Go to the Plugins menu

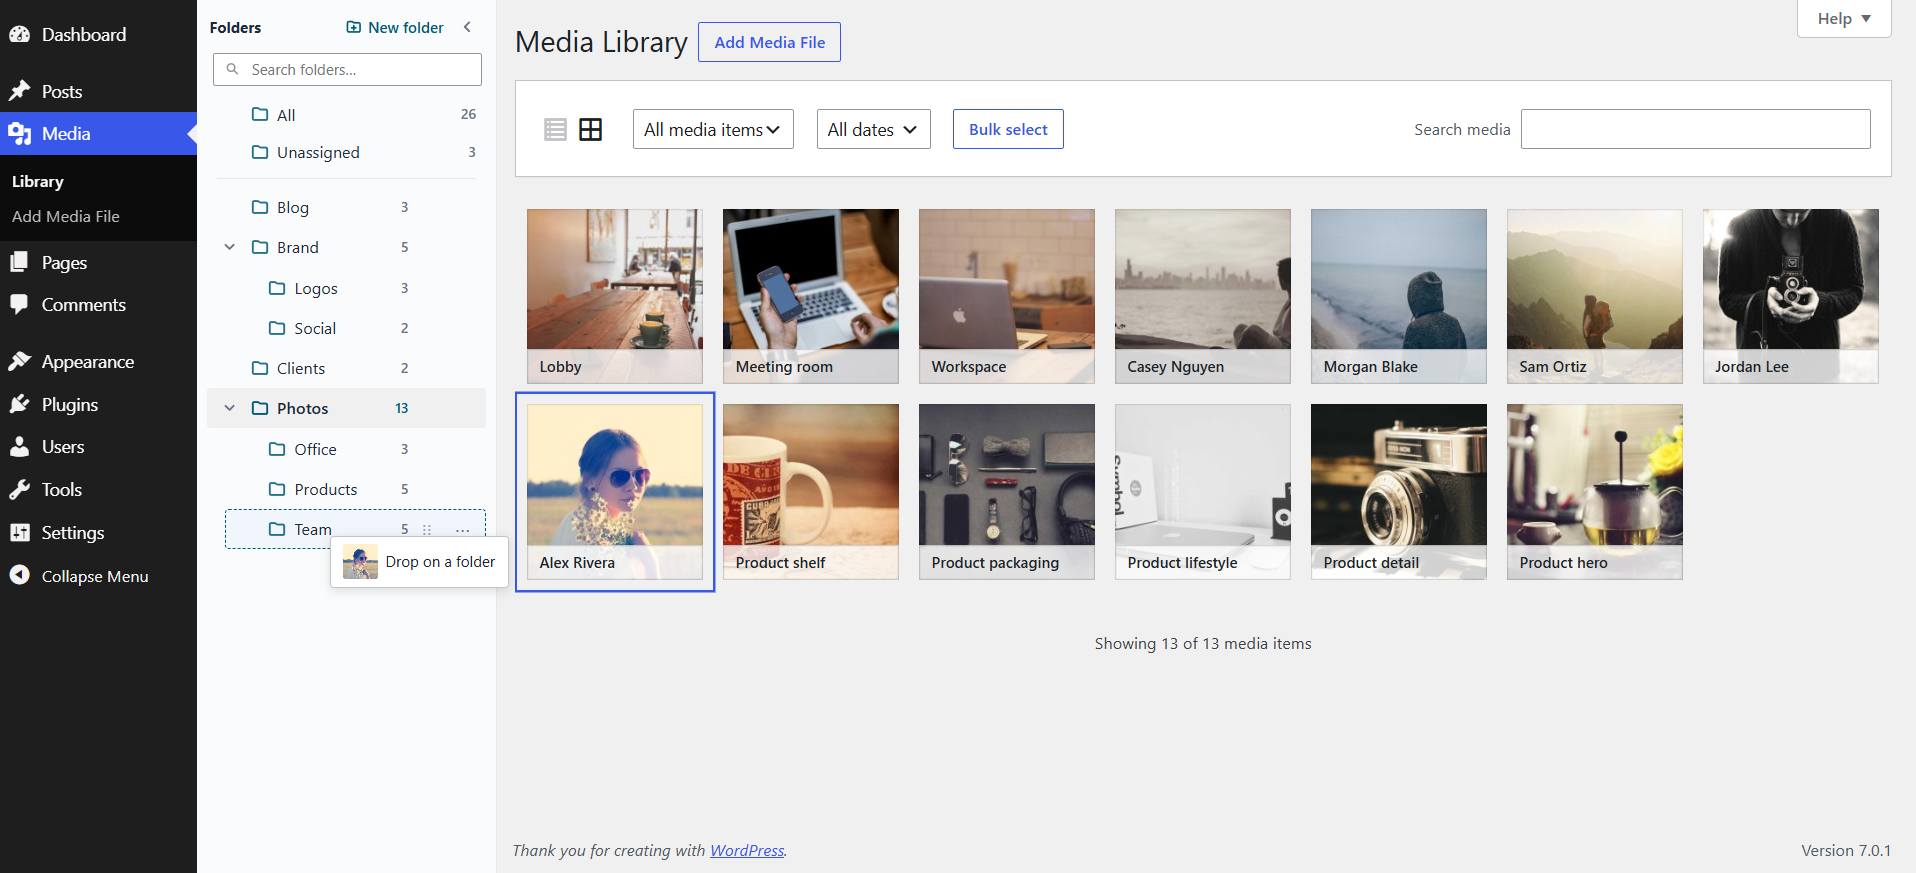click(70, 404)
